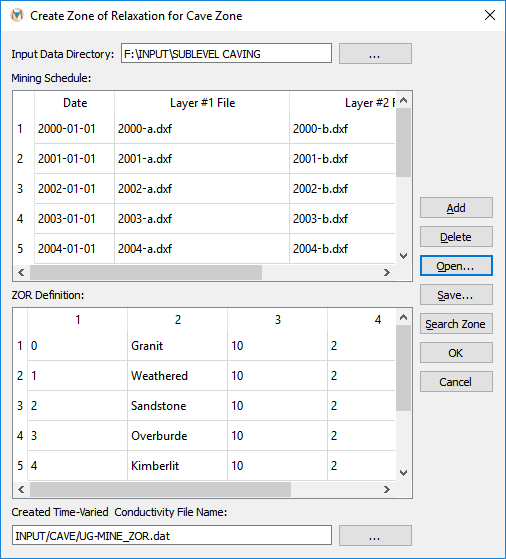Click left arrow of ZOR Definition horizontal scrollbar
The width and height of the screenshot is (506, 559).
(21, 489)
